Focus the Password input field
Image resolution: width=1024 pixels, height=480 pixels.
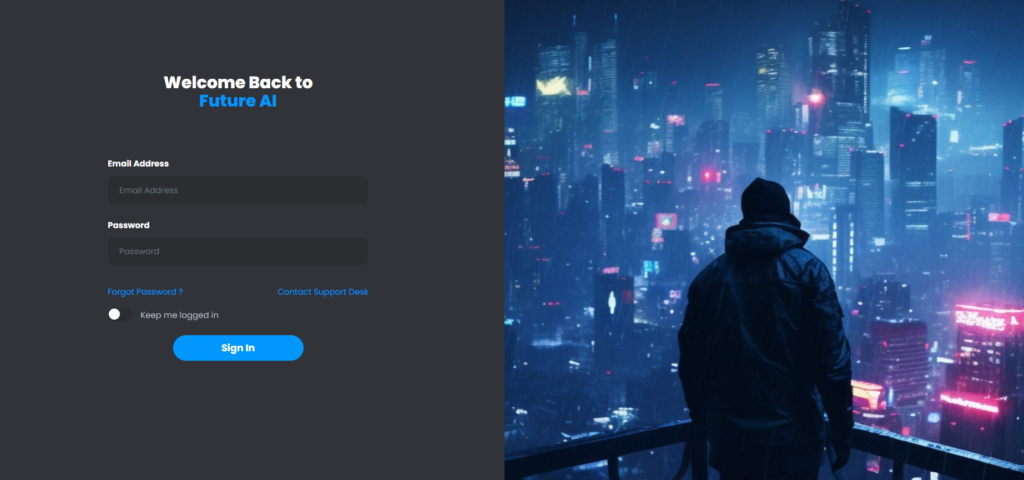[238, 251]
